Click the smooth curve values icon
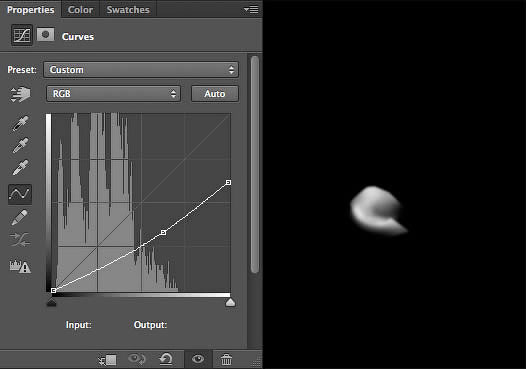 click(x=20, y=240)
